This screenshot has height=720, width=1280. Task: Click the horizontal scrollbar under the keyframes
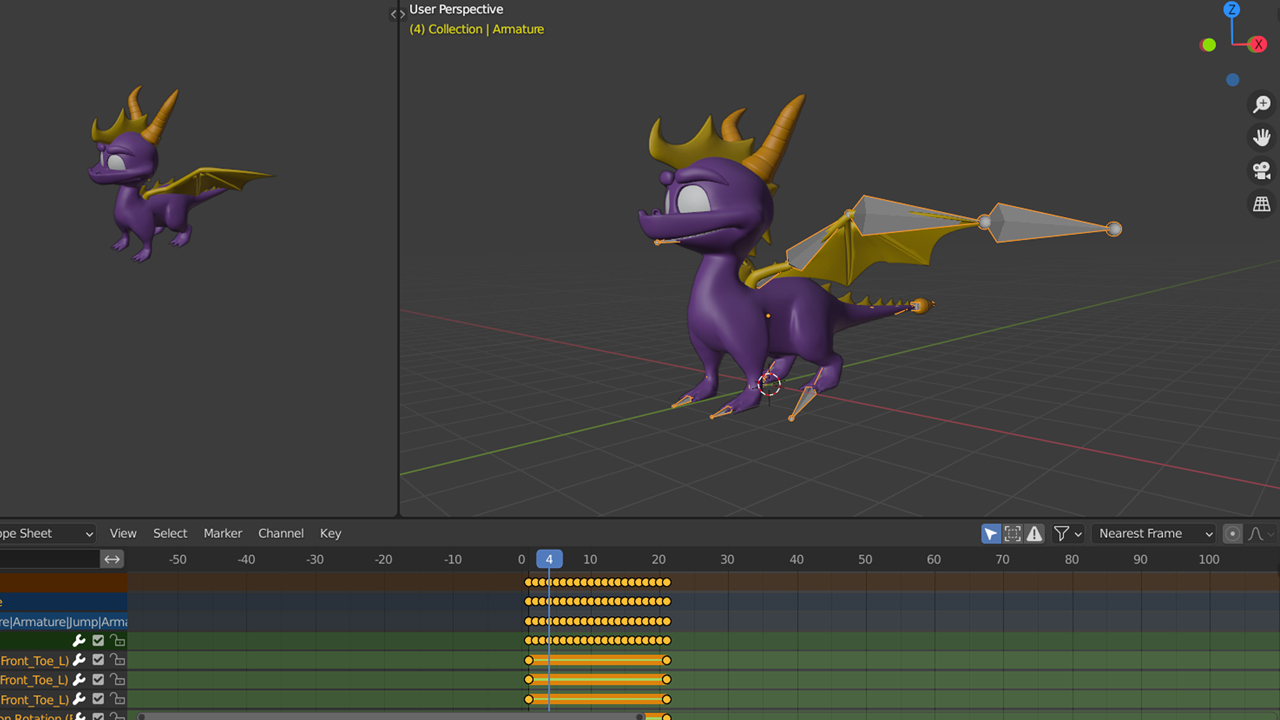[x=391, y=716]
